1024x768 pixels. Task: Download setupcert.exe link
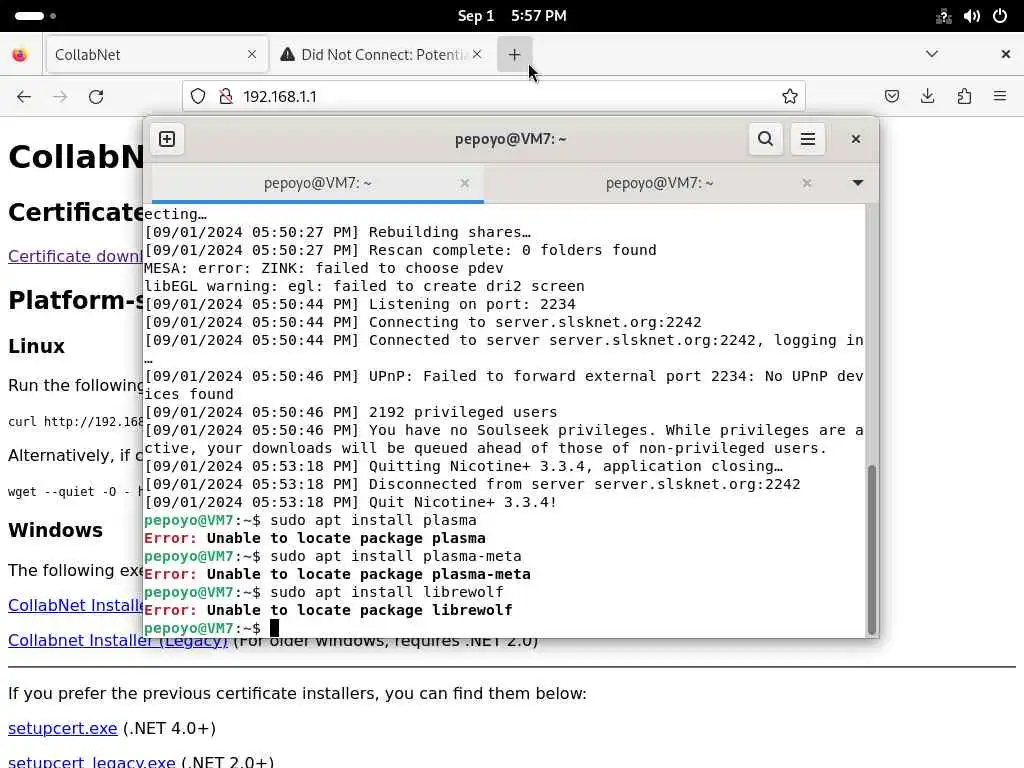63,728
